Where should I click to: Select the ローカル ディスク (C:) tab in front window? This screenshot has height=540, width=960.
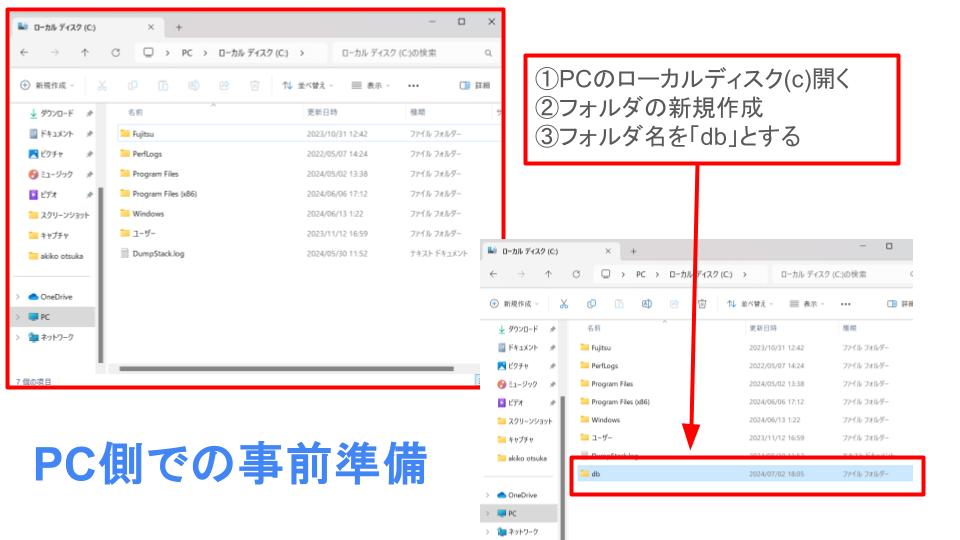(549, 251)
